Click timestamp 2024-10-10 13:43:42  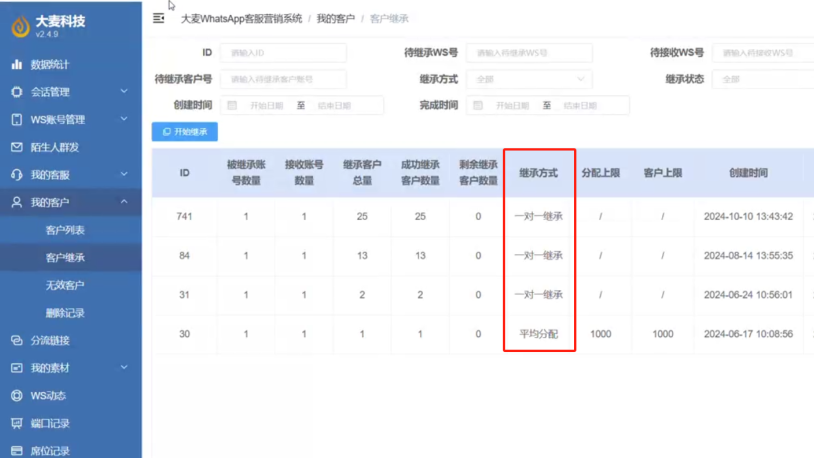pos(748,217)
